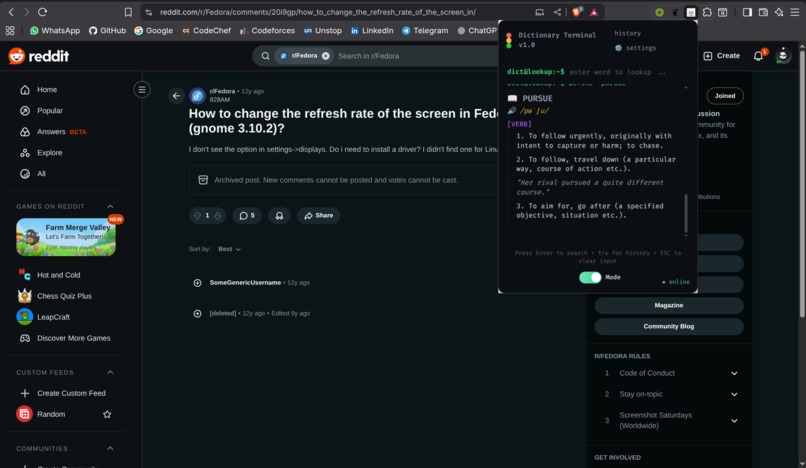Collapse the Games on Reddit section

click(110, 206)
